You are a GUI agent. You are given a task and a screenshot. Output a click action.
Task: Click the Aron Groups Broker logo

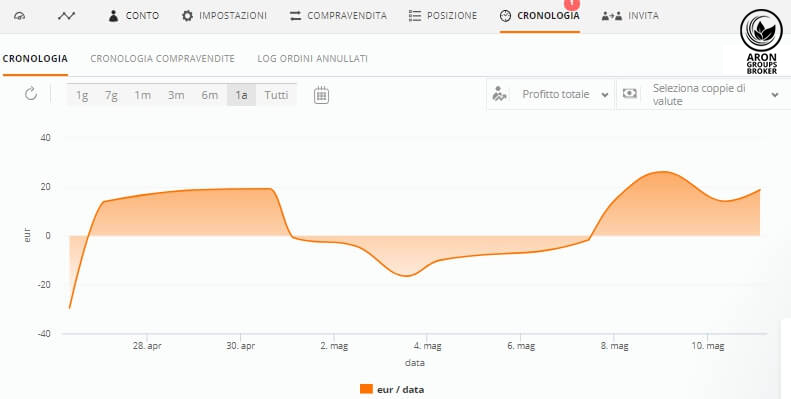pyautogui.click(x=761, y=42)
